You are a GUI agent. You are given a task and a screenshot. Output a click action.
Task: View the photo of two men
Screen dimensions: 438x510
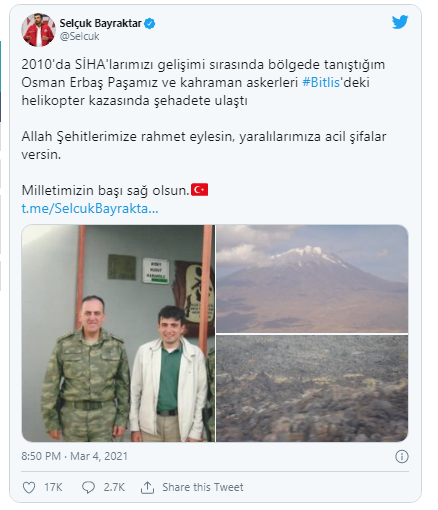tap(118, 333)
